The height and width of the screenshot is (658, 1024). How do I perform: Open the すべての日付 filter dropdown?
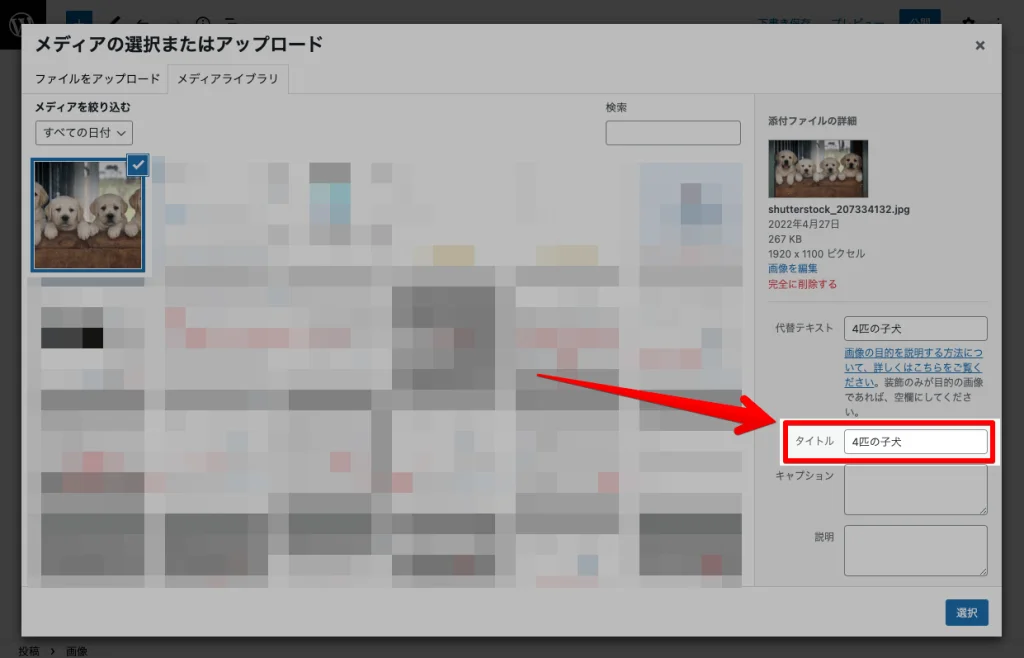pos(85,131)
